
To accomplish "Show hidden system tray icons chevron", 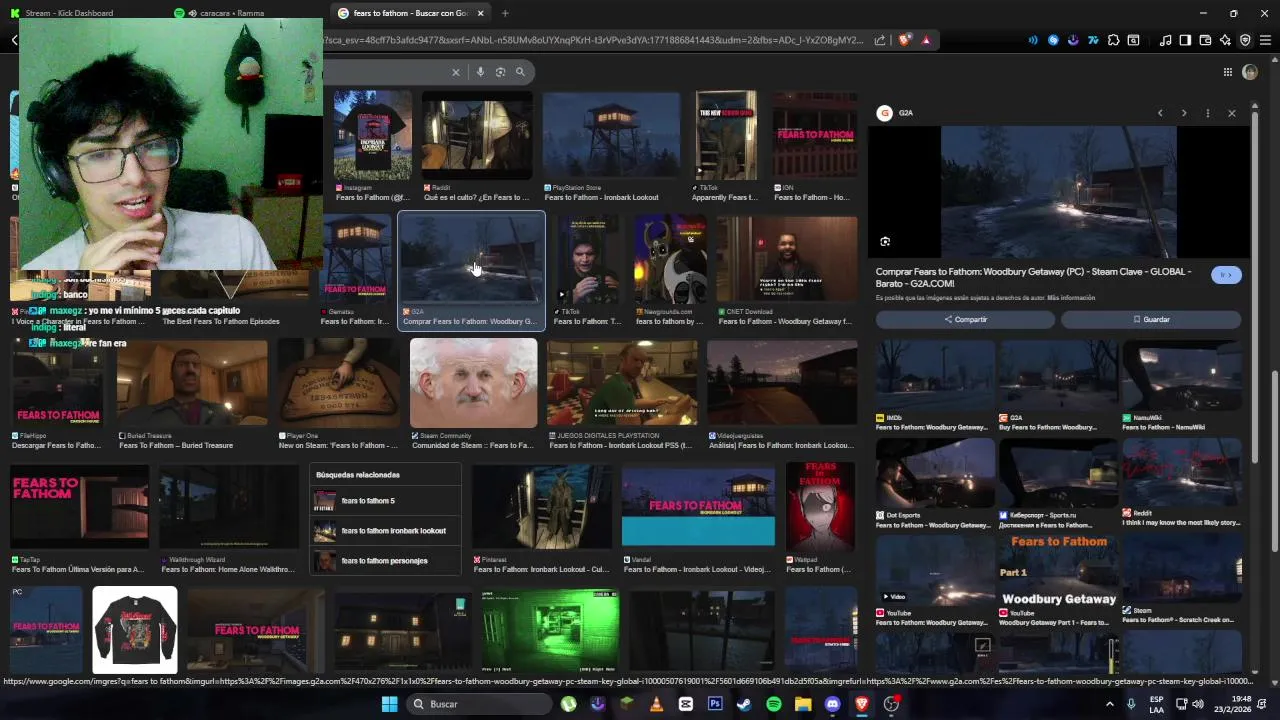I will tap(1109, 704).
